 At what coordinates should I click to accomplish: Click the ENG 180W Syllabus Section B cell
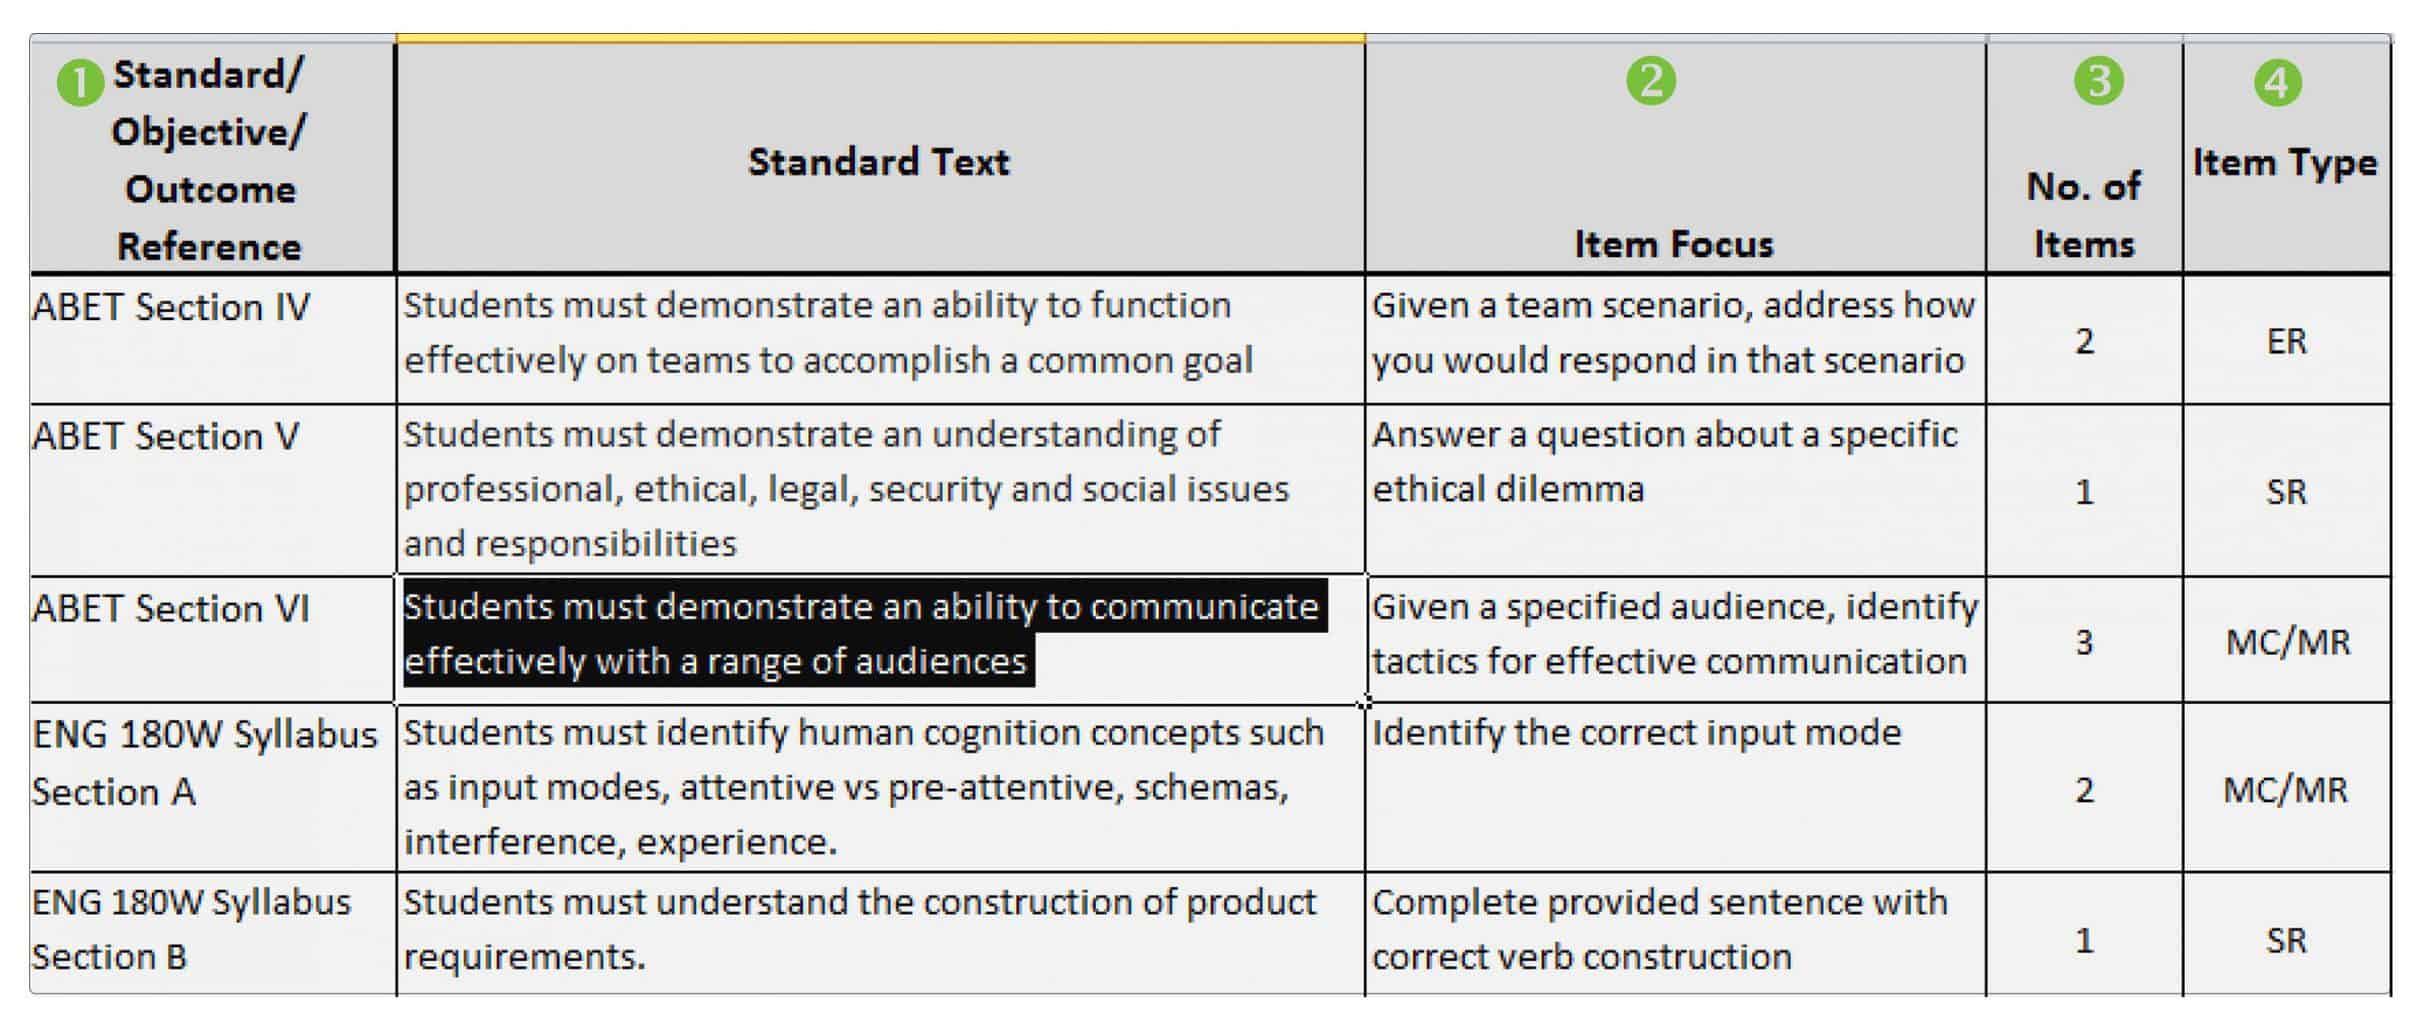213,933
